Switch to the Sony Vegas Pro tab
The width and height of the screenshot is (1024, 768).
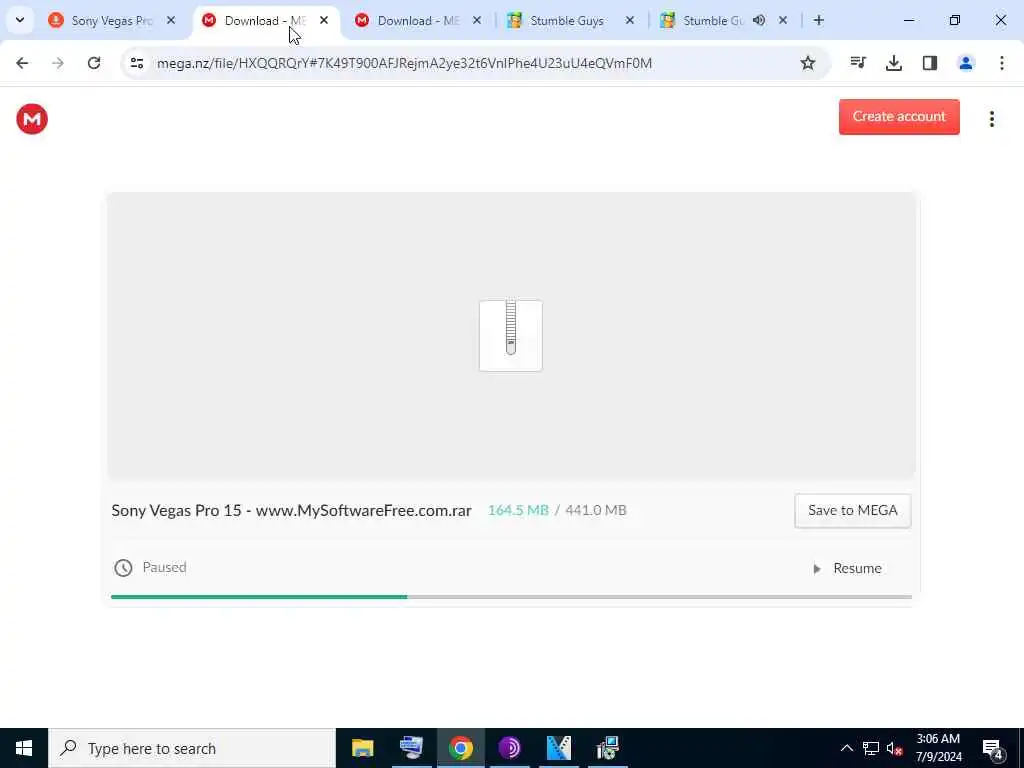pyautogui.click(x=111, y=20)
